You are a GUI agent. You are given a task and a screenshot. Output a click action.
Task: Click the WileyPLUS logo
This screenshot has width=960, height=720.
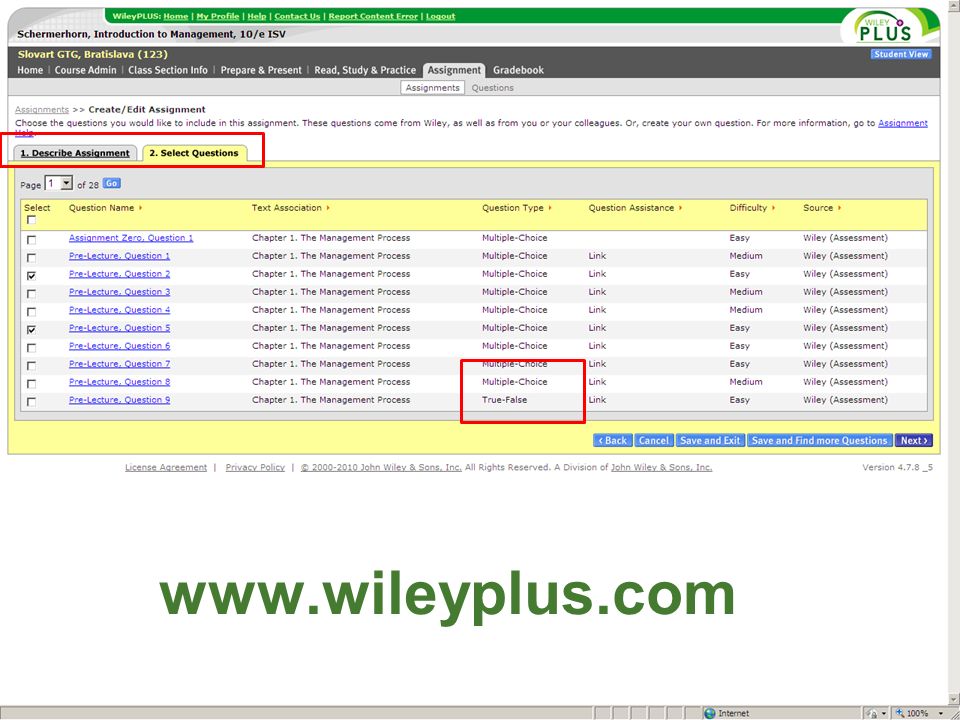tap(887, 28)
